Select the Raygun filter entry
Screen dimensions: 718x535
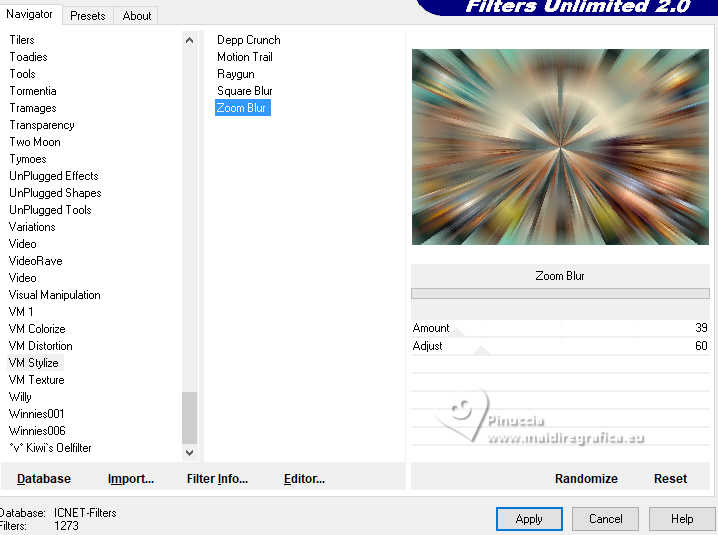[236, 74]
